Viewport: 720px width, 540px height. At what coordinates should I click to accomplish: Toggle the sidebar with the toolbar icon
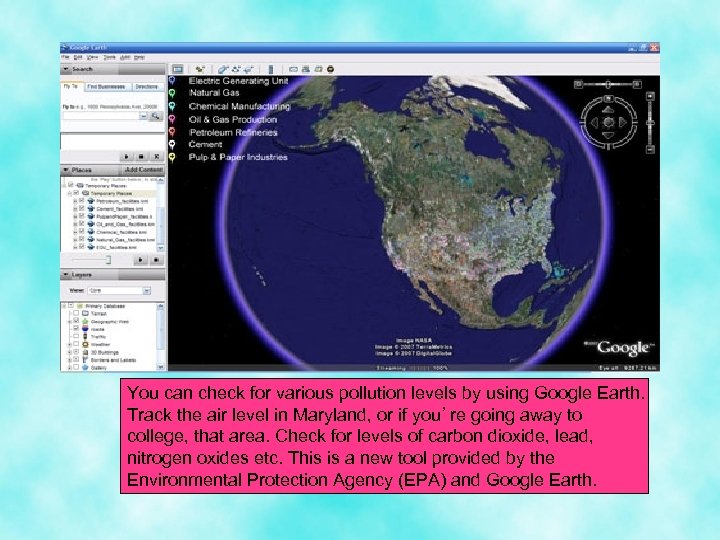pos(178,69)
